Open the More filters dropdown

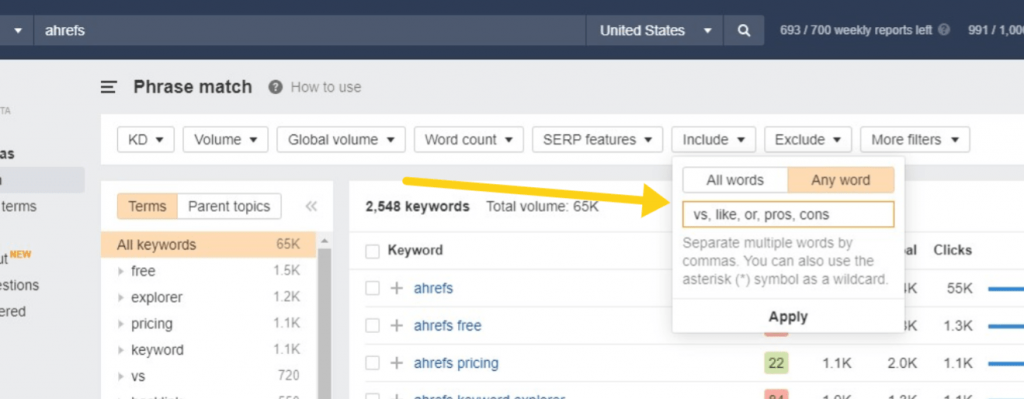pos(915,140)
